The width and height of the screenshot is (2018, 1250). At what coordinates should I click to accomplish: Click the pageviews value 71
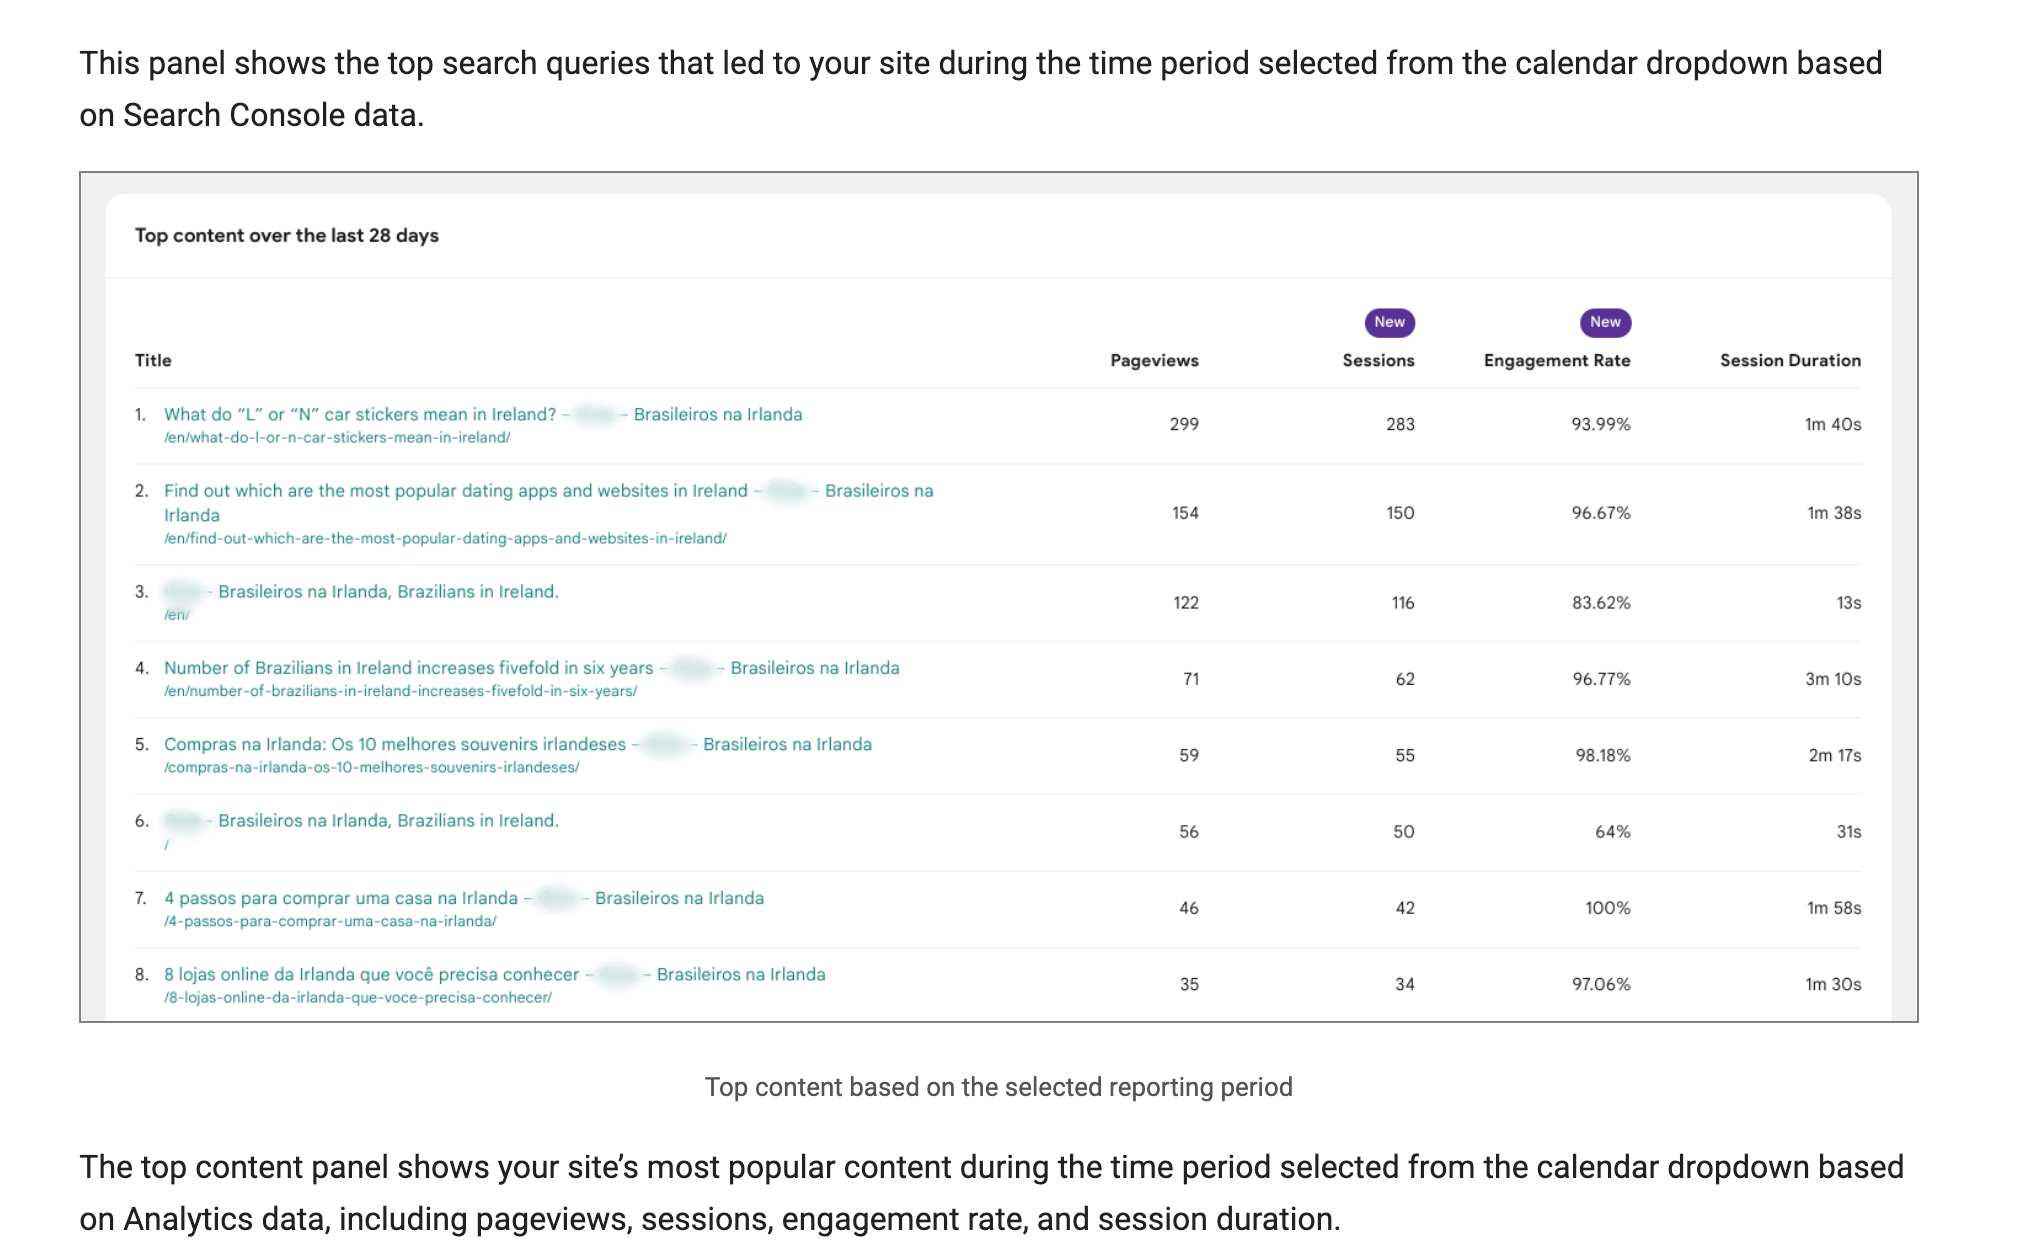1191,679
